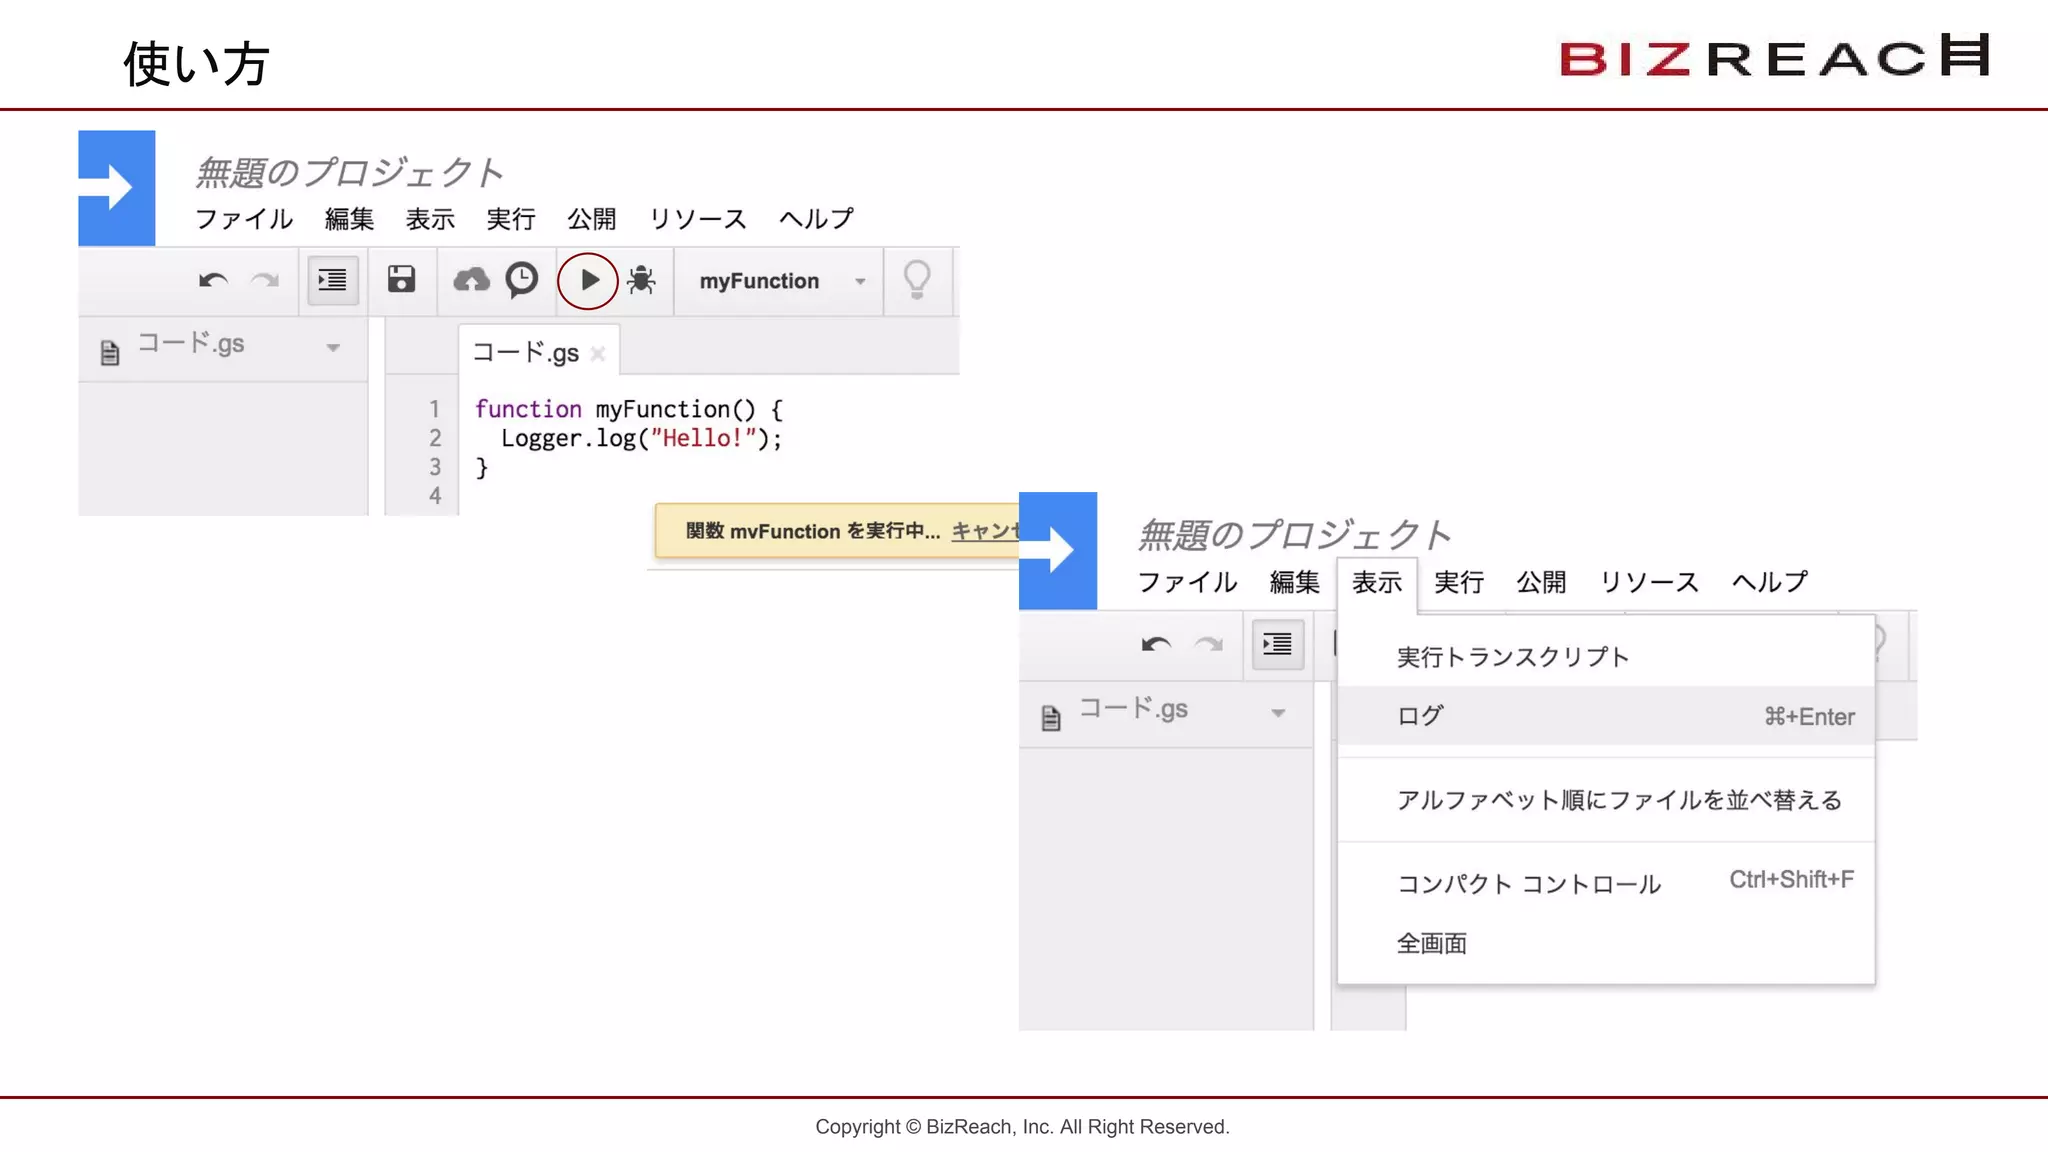Open the 実行 menu in left menu bar
Screen dimensions: 2048x1152
click(510, 219)
